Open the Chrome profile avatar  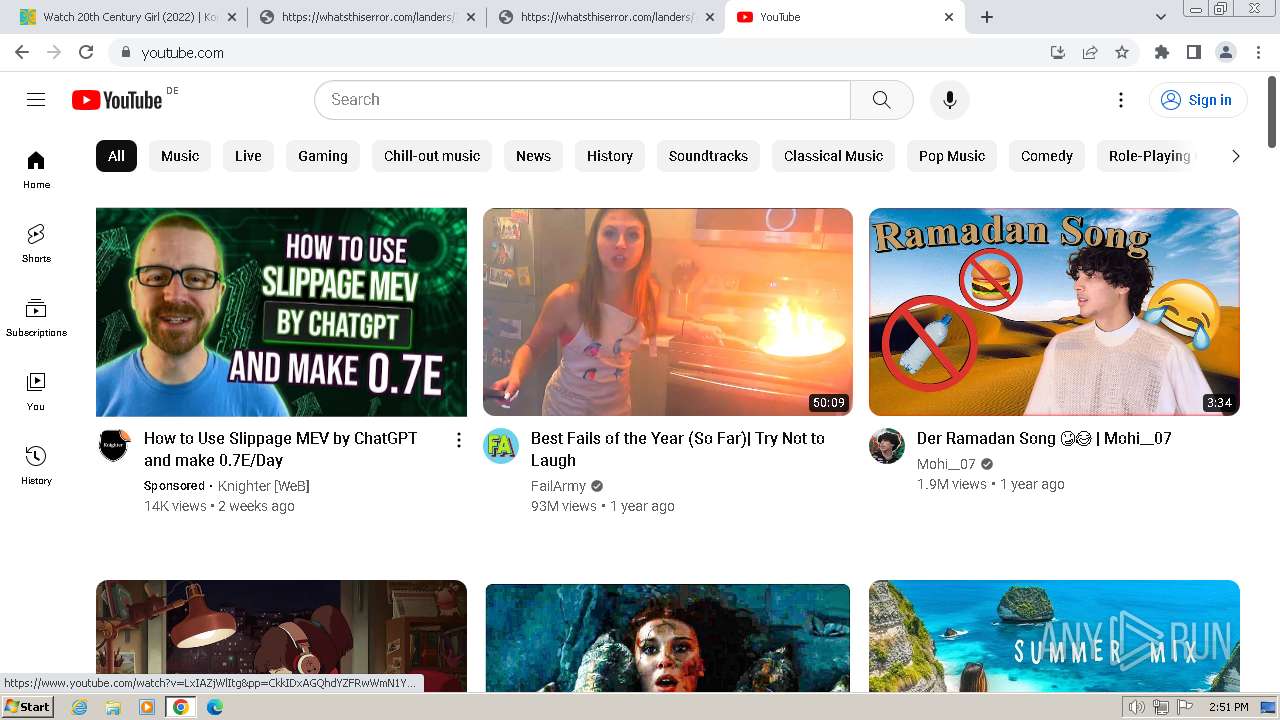point(1226,52)
